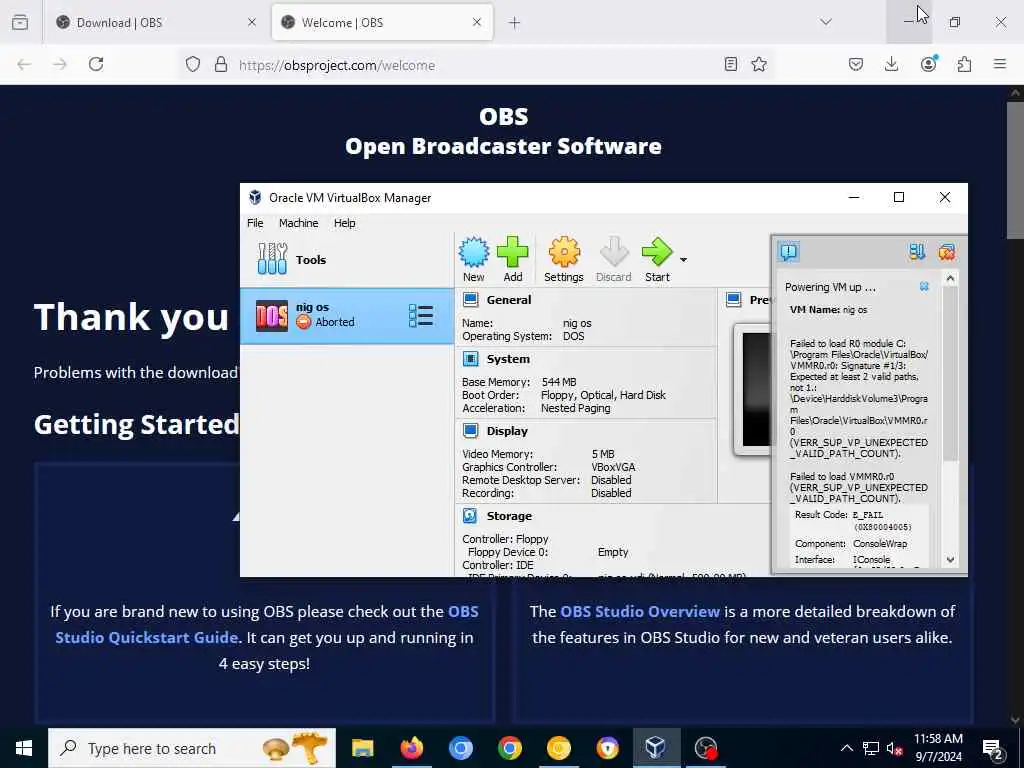Open the OBS Studio Overview link

(x=640, y=612)
